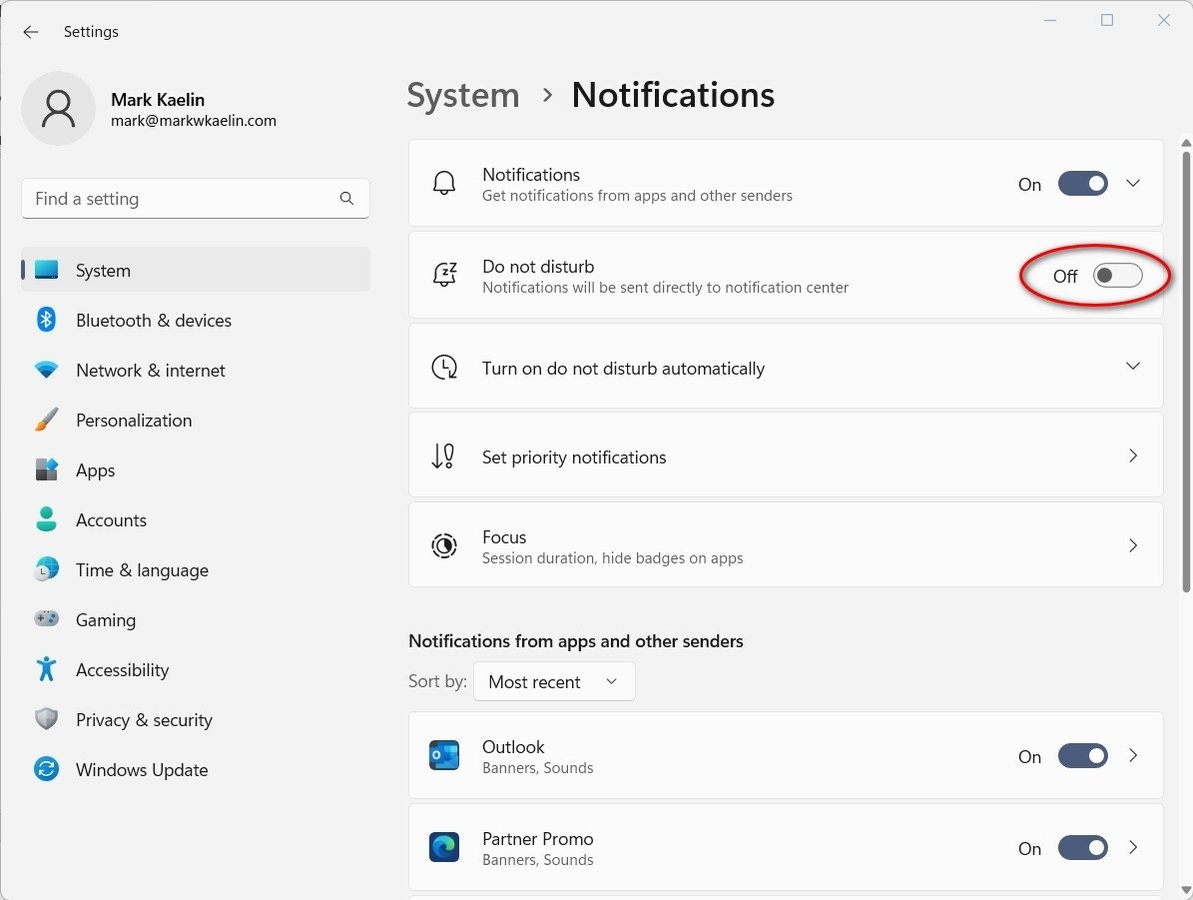The width and height of the screenshot is (1193, 900).
Task: Open Outlook notification details chevron
Action: pyautogui.click(x=1133, y=755)
